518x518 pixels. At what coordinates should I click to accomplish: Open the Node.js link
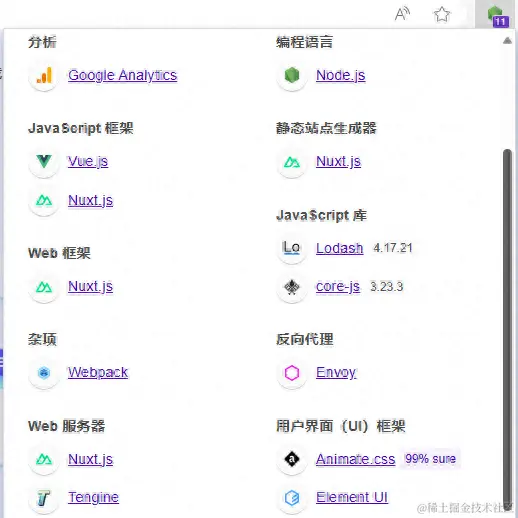[x=340, y=75]
